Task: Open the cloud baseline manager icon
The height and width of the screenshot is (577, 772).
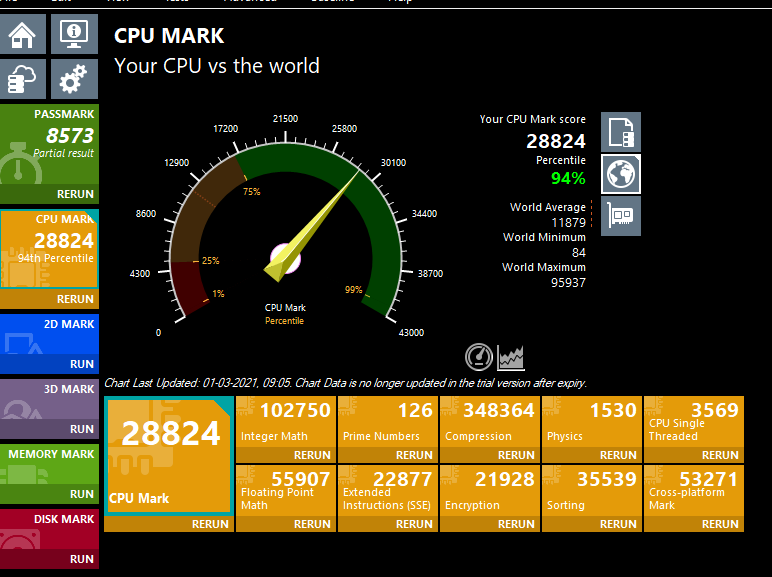Action: tap(23, 79)
